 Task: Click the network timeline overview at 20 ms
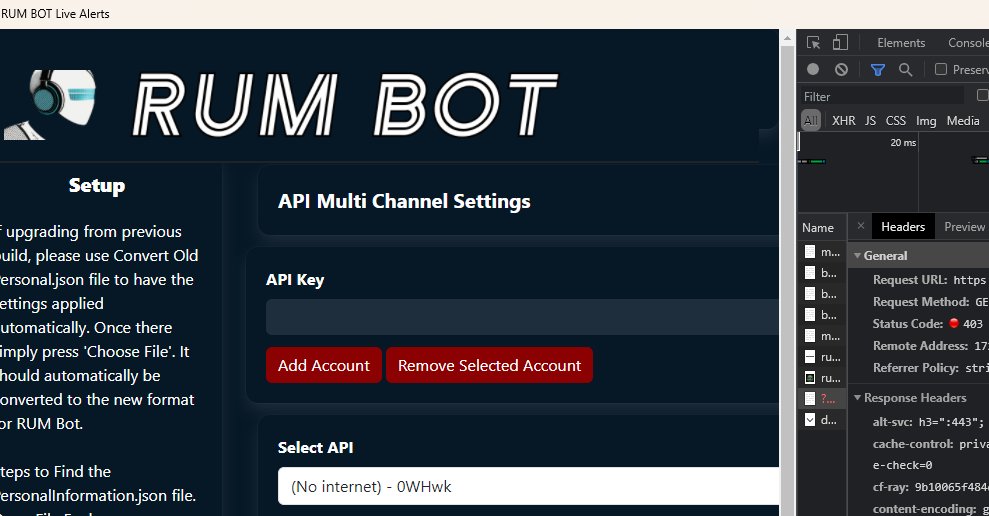pyautogui.click(x=903, y=143)
